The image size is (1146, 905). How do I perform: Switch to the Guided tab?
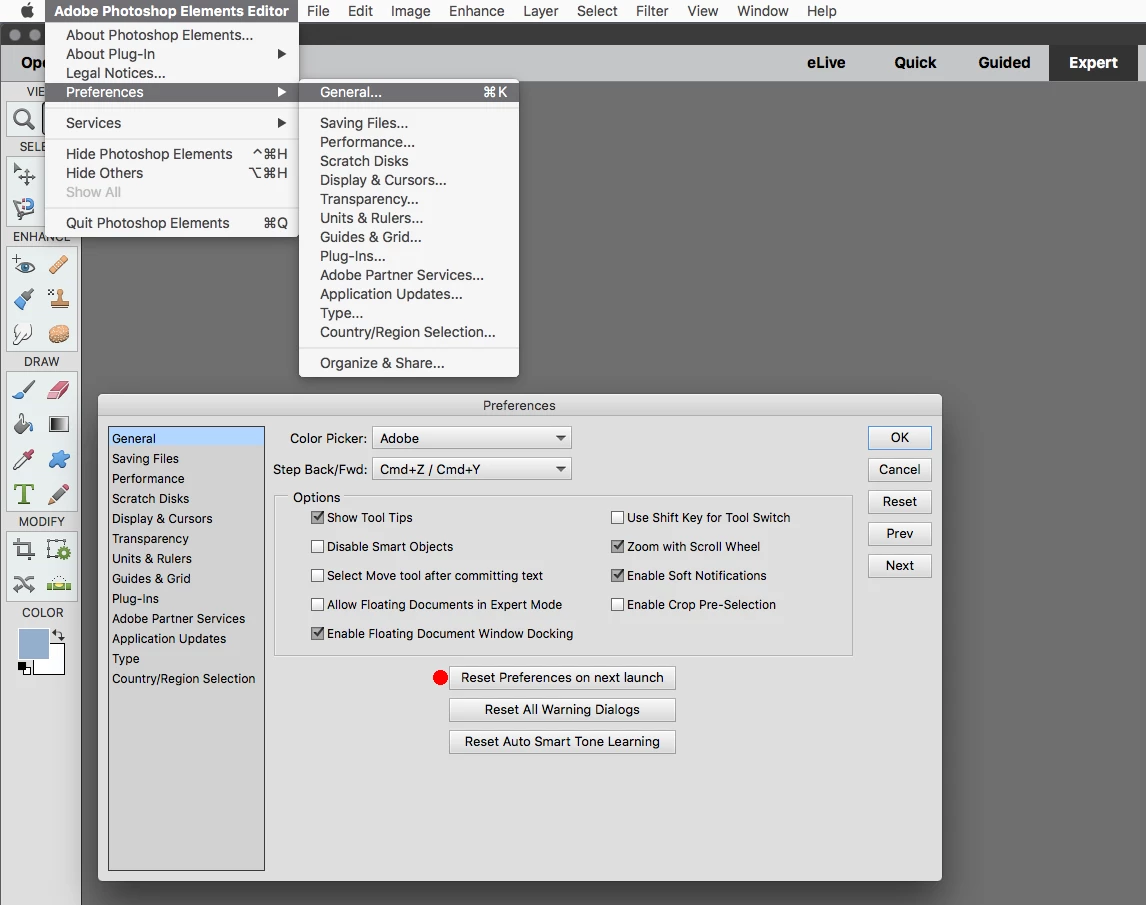pyautogui.click(x=1004, y=63)
